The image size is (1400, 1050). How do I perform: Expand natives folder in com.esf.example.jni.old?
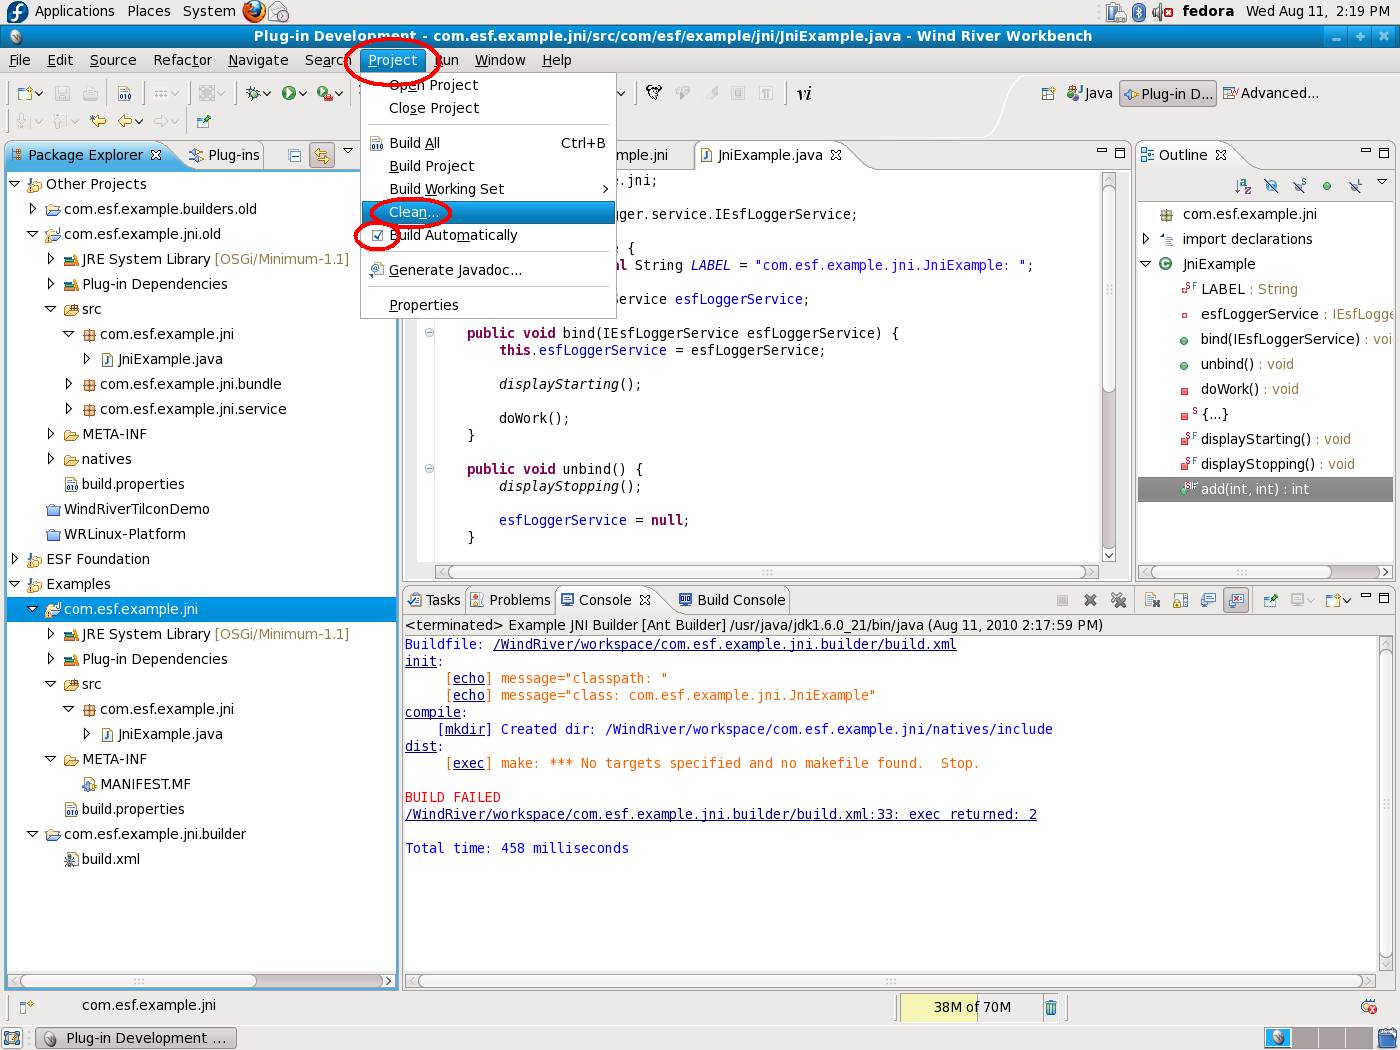pyautogui.click(x=51, y=459)
